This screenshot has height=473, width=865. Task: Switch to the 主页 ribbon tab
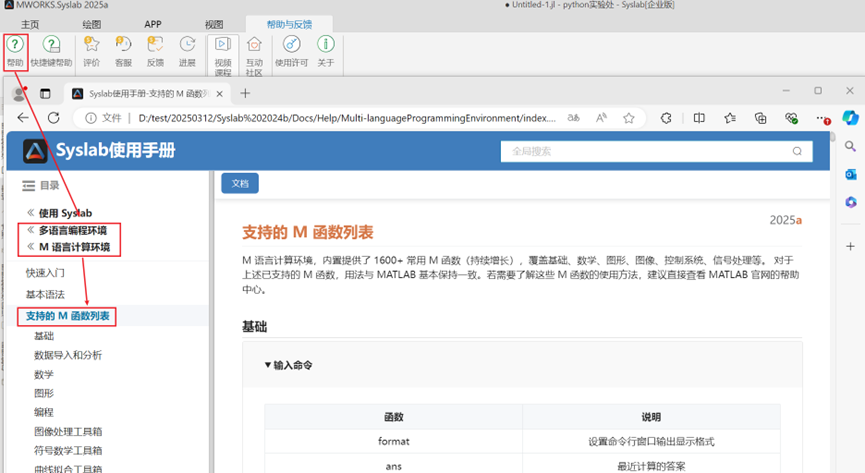click(x=30, y=24)
